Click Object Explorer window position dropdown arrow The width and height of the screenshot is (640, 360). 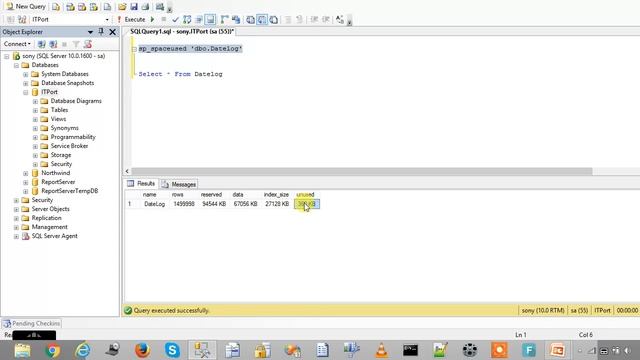point(90,32)
